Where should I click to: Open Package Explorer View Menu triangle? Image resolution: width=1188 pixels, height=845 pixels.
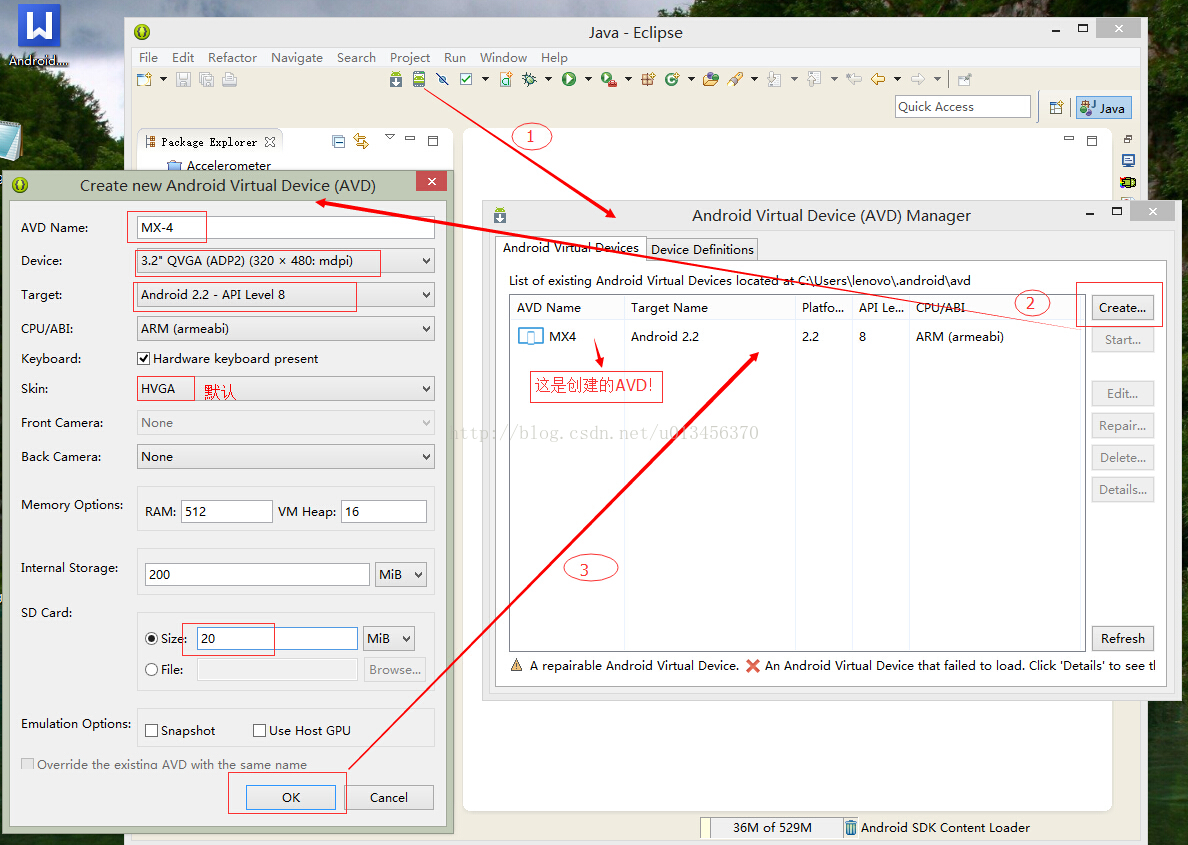(389, 137)
